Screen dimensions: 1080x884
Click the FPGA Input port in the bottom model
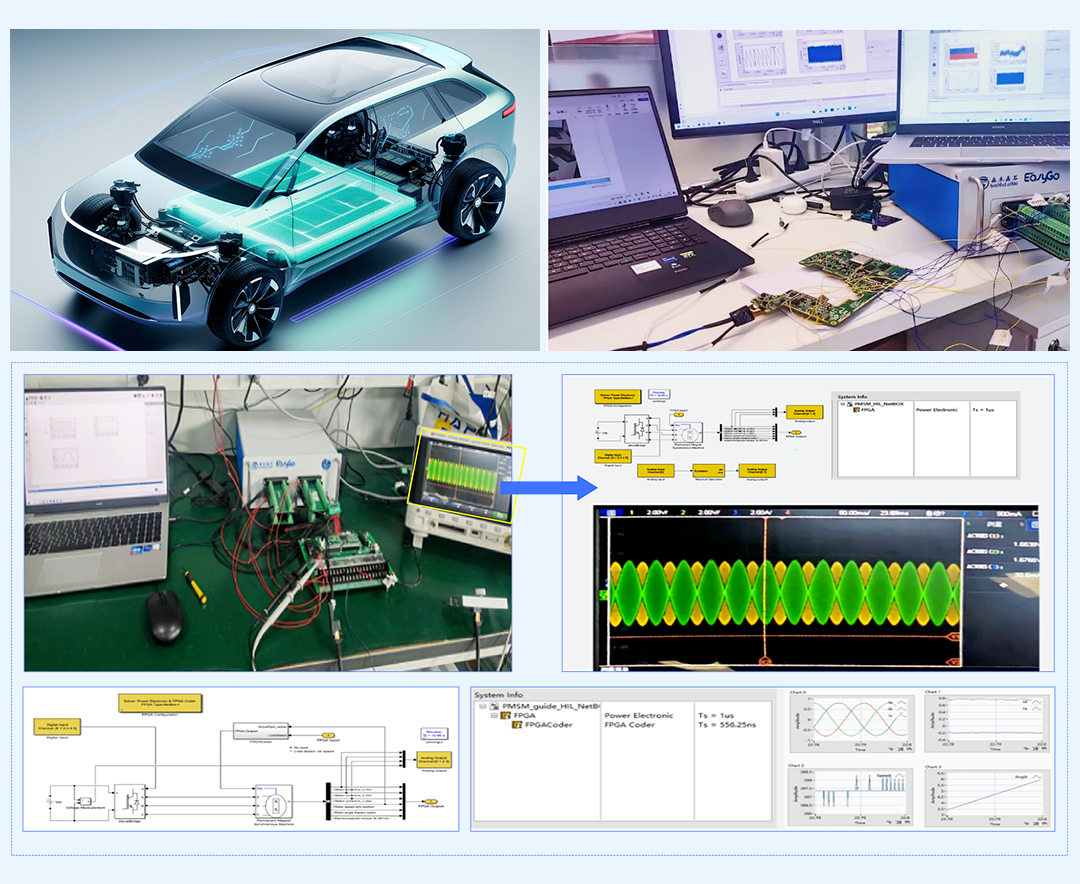(328, 735)
